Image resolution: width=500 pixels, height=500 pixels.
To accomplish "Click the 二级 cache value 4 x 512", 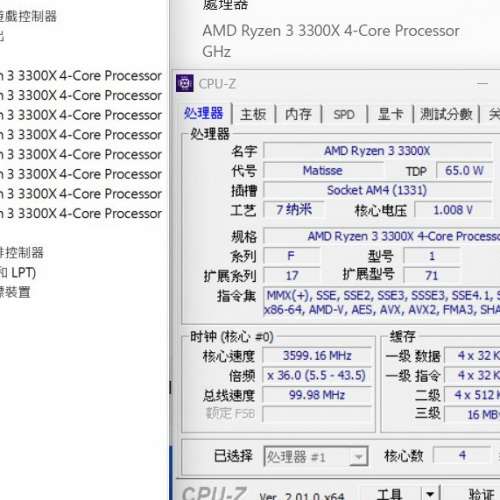I will (x=473, y=395).
